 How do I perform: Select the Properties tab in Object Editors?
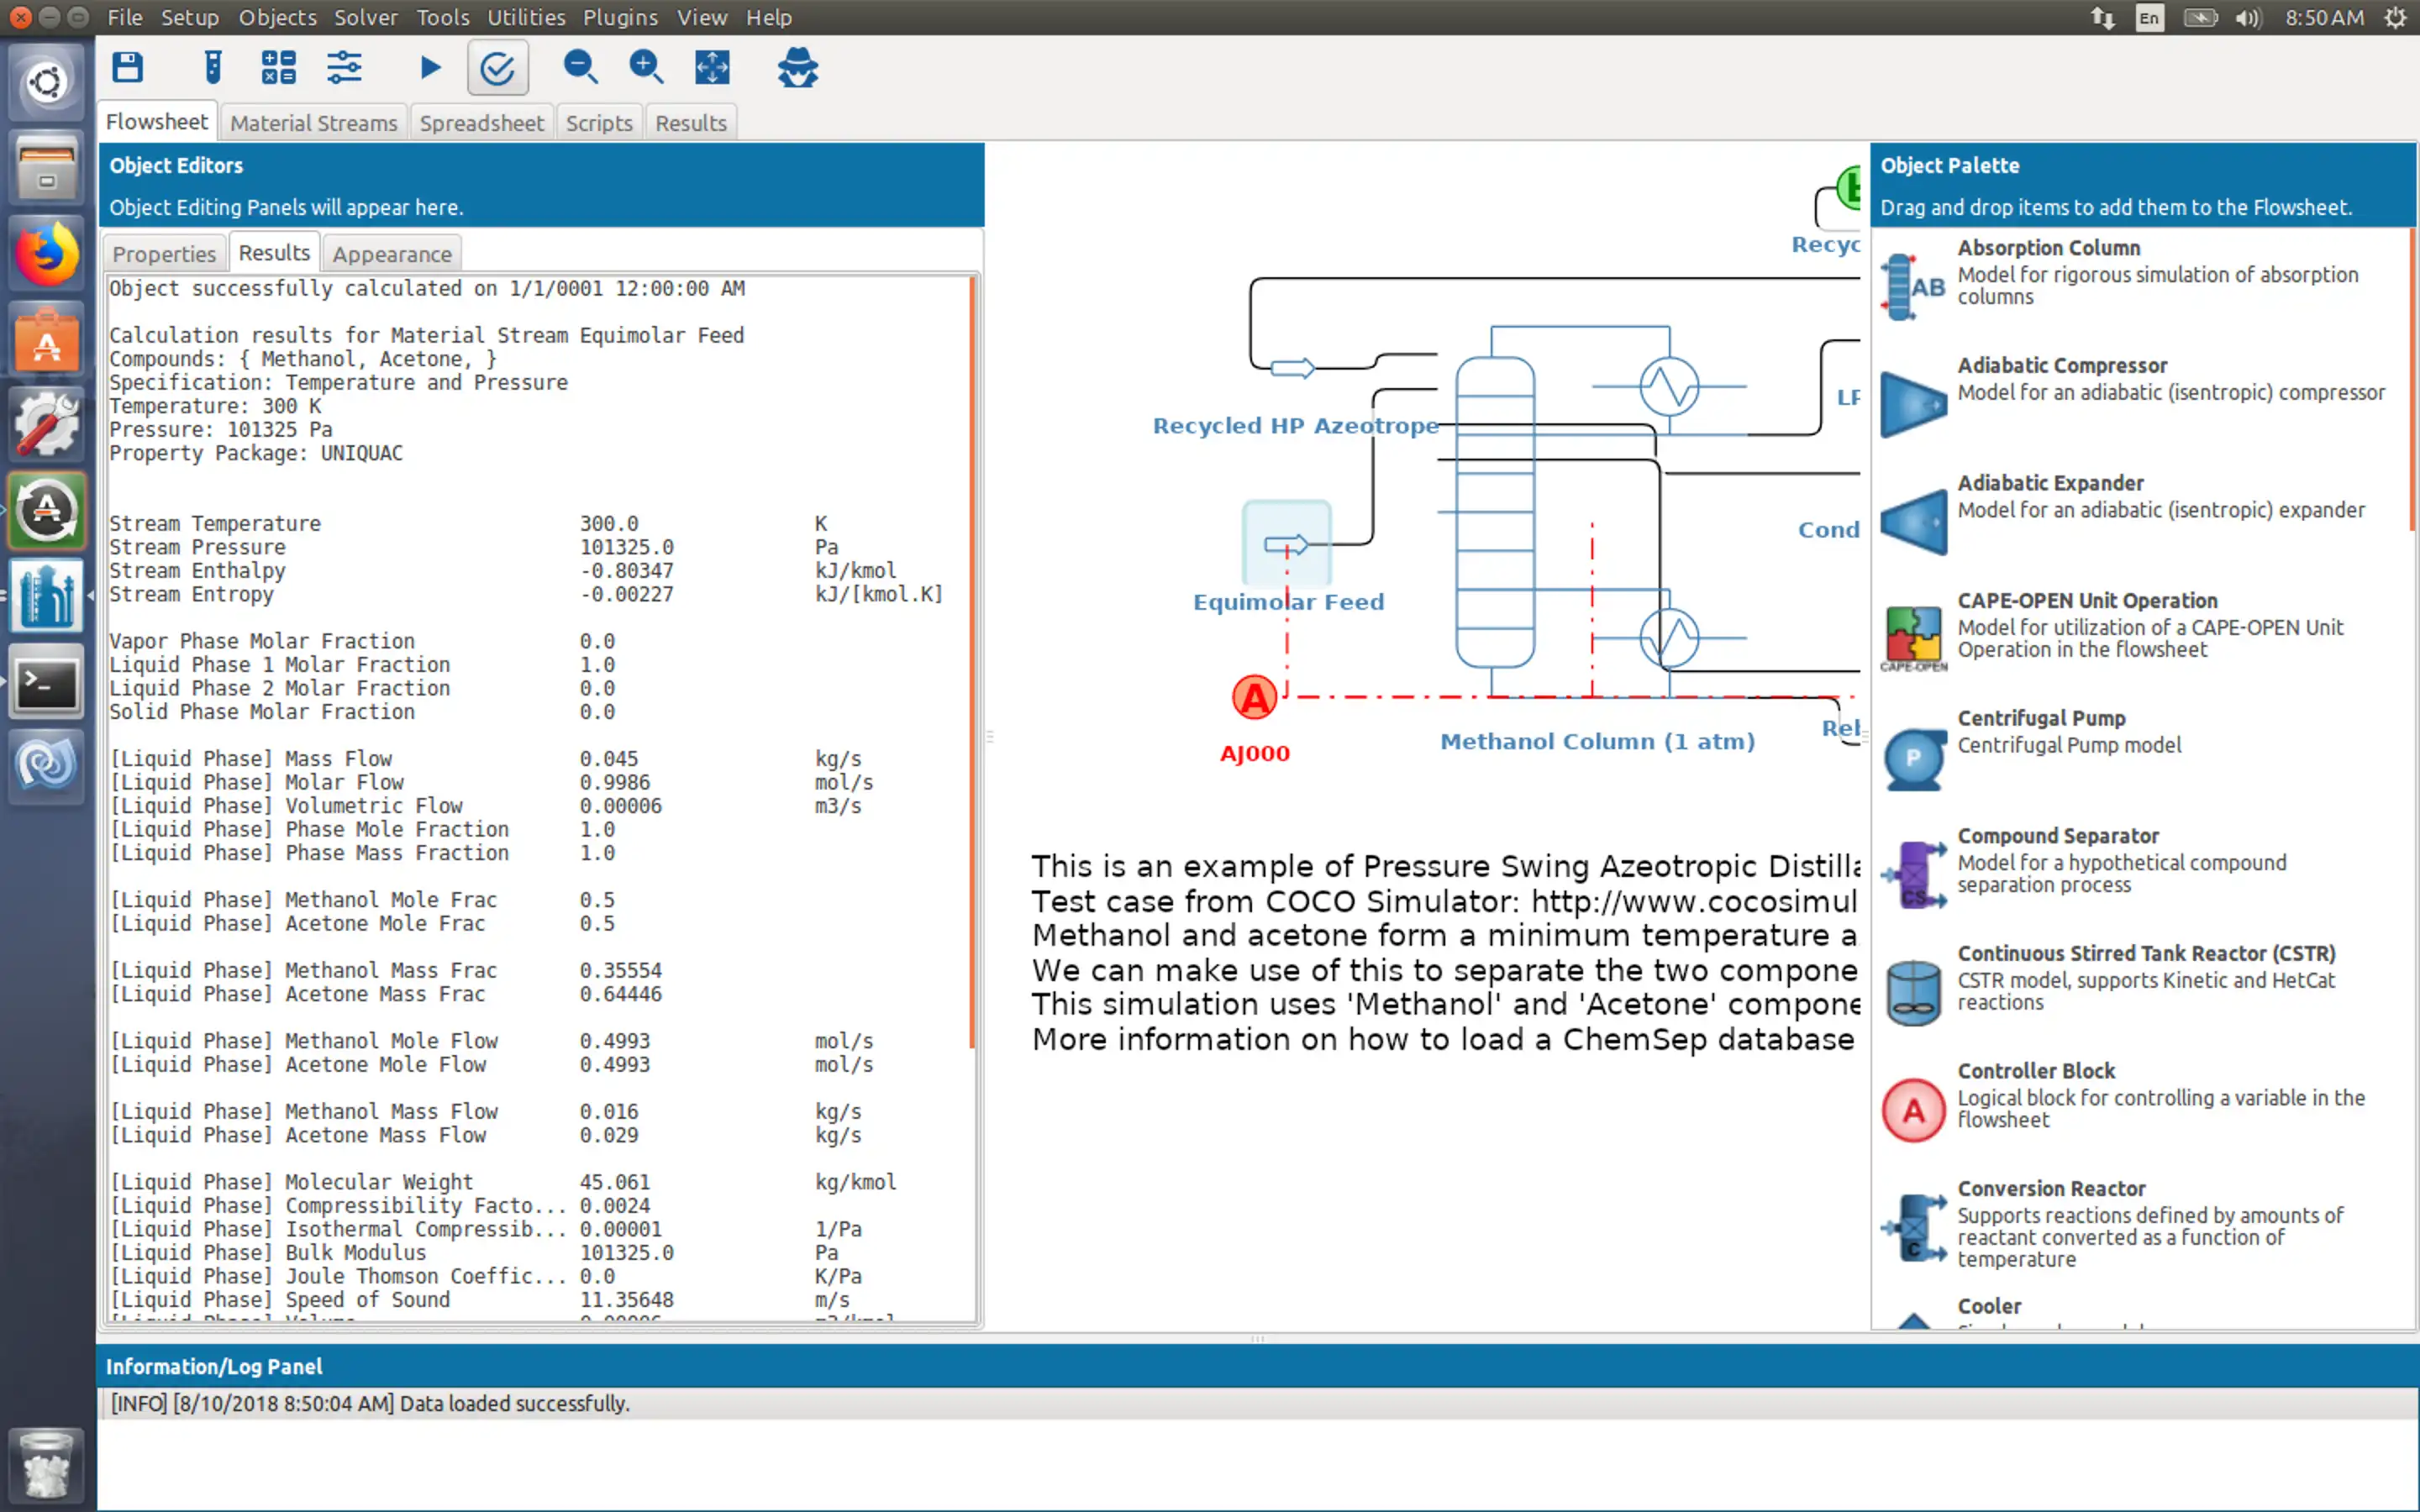click(x=166, y=253)
